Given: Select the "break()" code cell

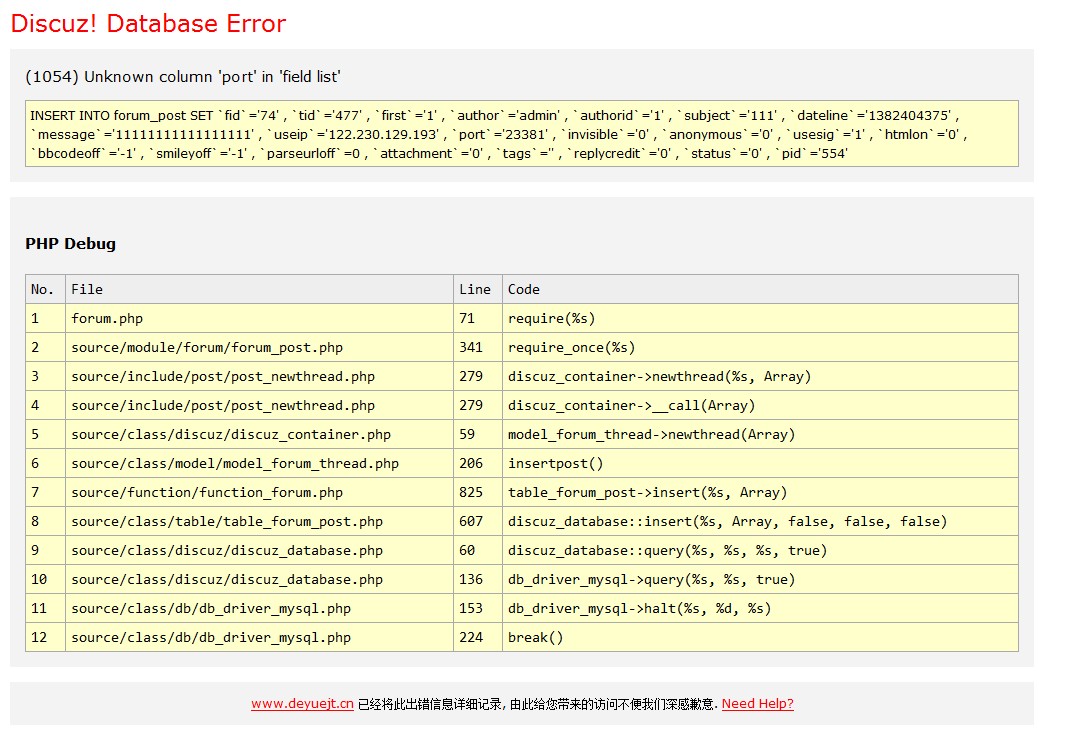Looking at the screenshot, I should (x=760, y=637).
